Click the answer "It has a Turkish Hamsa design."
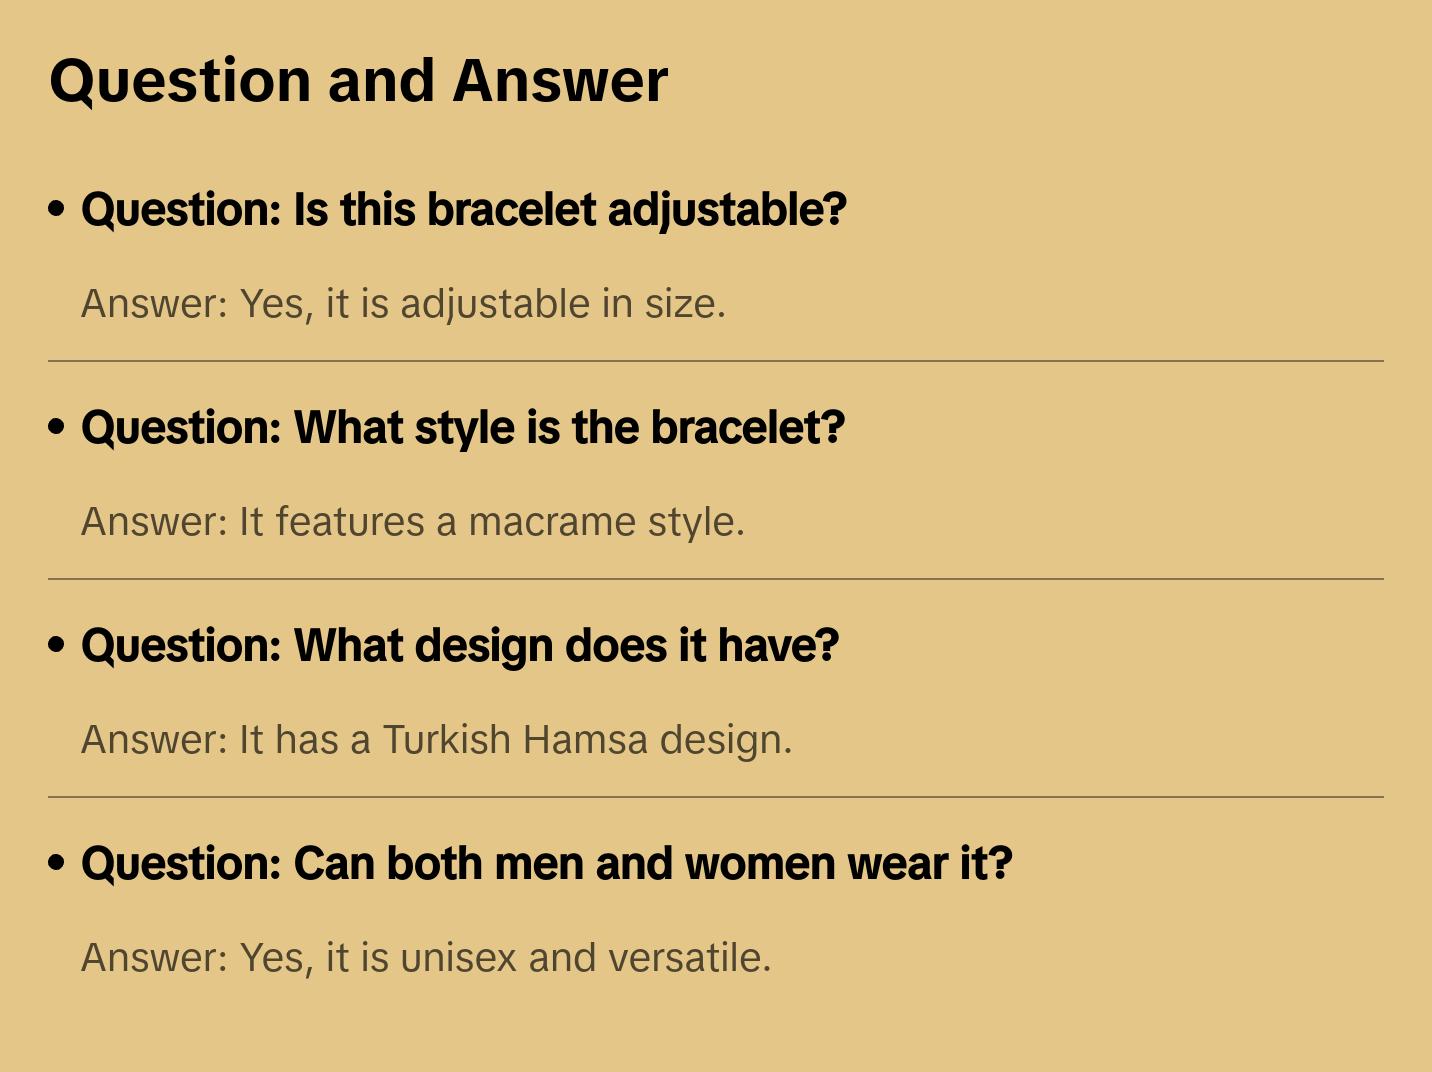Screen dimensions: 1432x1072 436,740
